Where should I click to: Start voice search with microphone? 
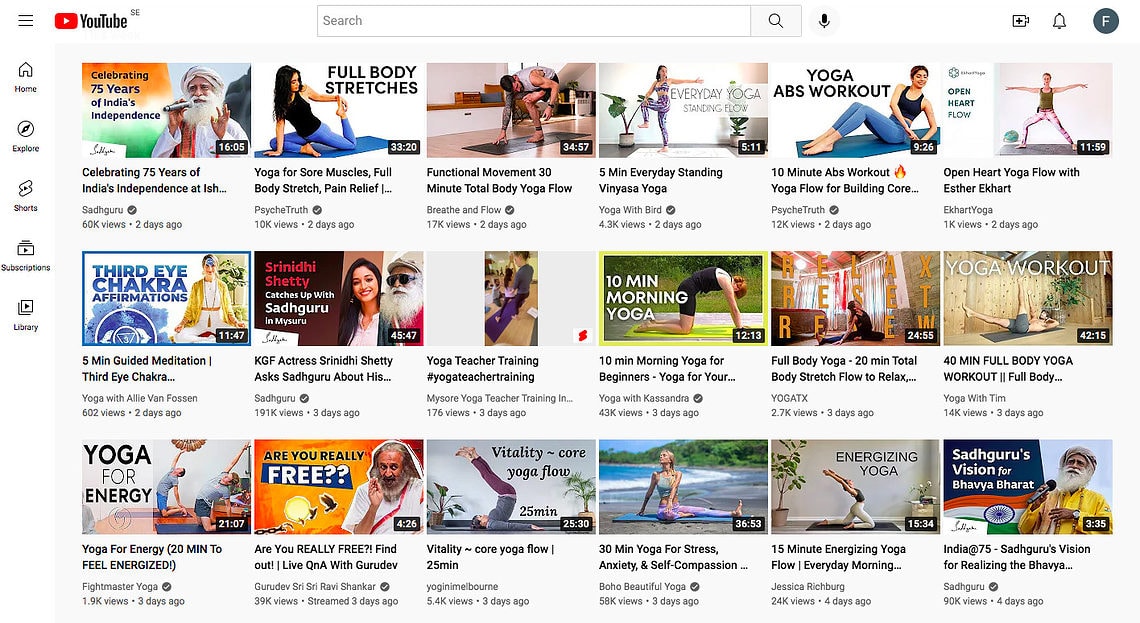click(824, 21)
